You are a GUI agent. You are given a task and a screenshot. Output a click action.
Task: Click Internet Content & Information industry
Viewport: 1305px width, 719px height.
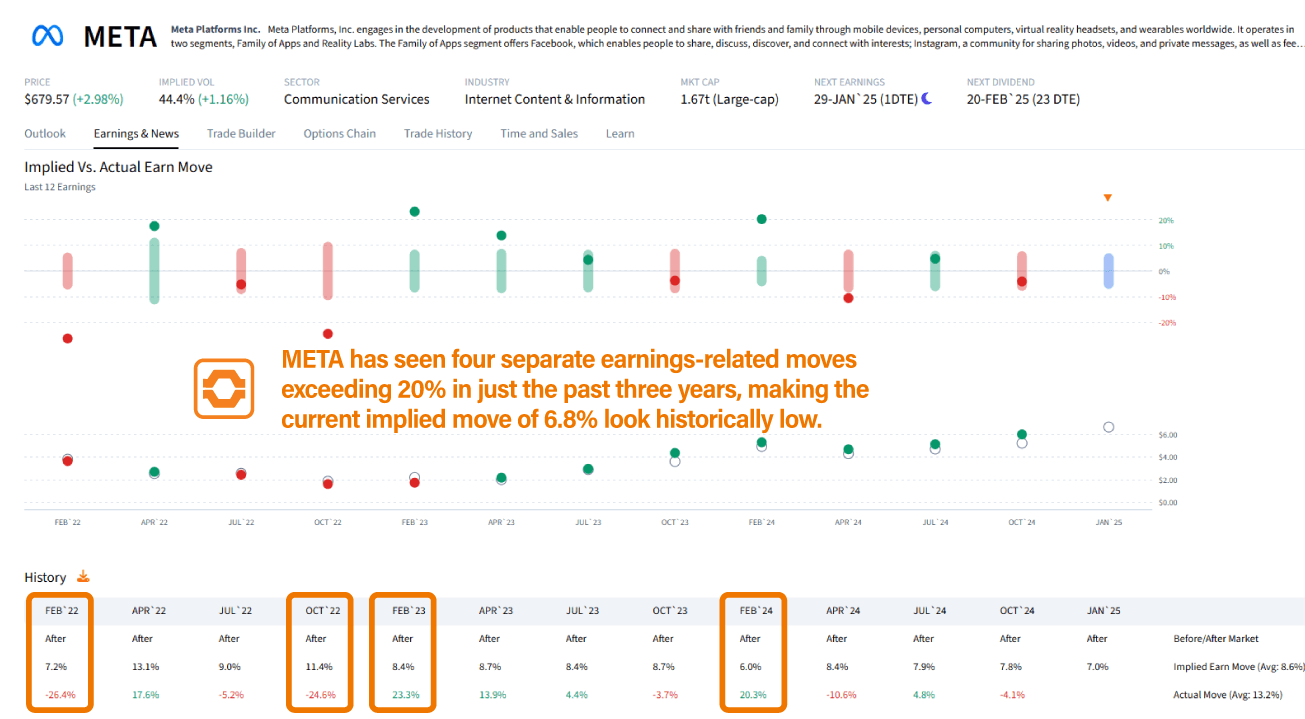(555, 99)
